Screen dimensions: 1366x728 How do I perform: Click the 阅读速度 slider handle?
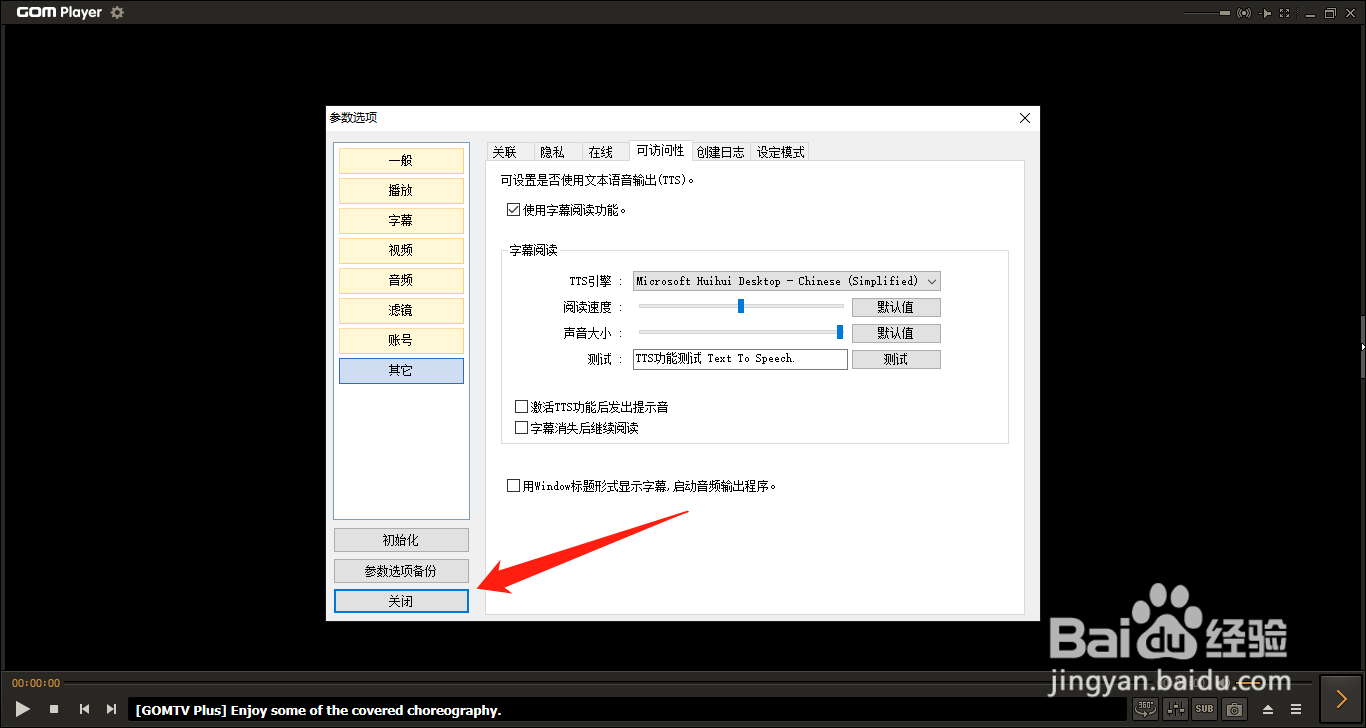(741, 306)
